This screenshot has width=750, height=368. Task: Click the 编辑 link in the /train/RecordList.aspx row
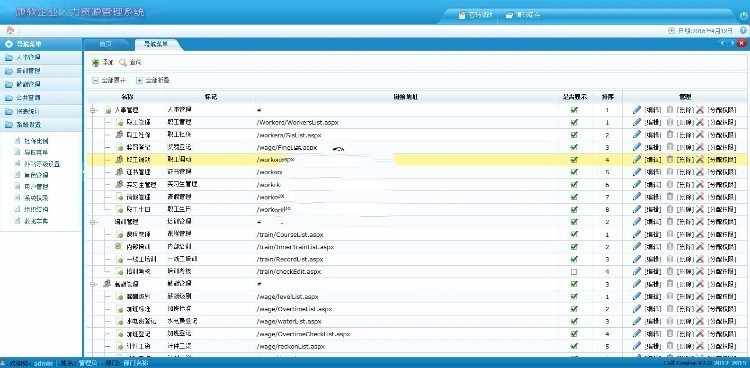tap(653, 259)
